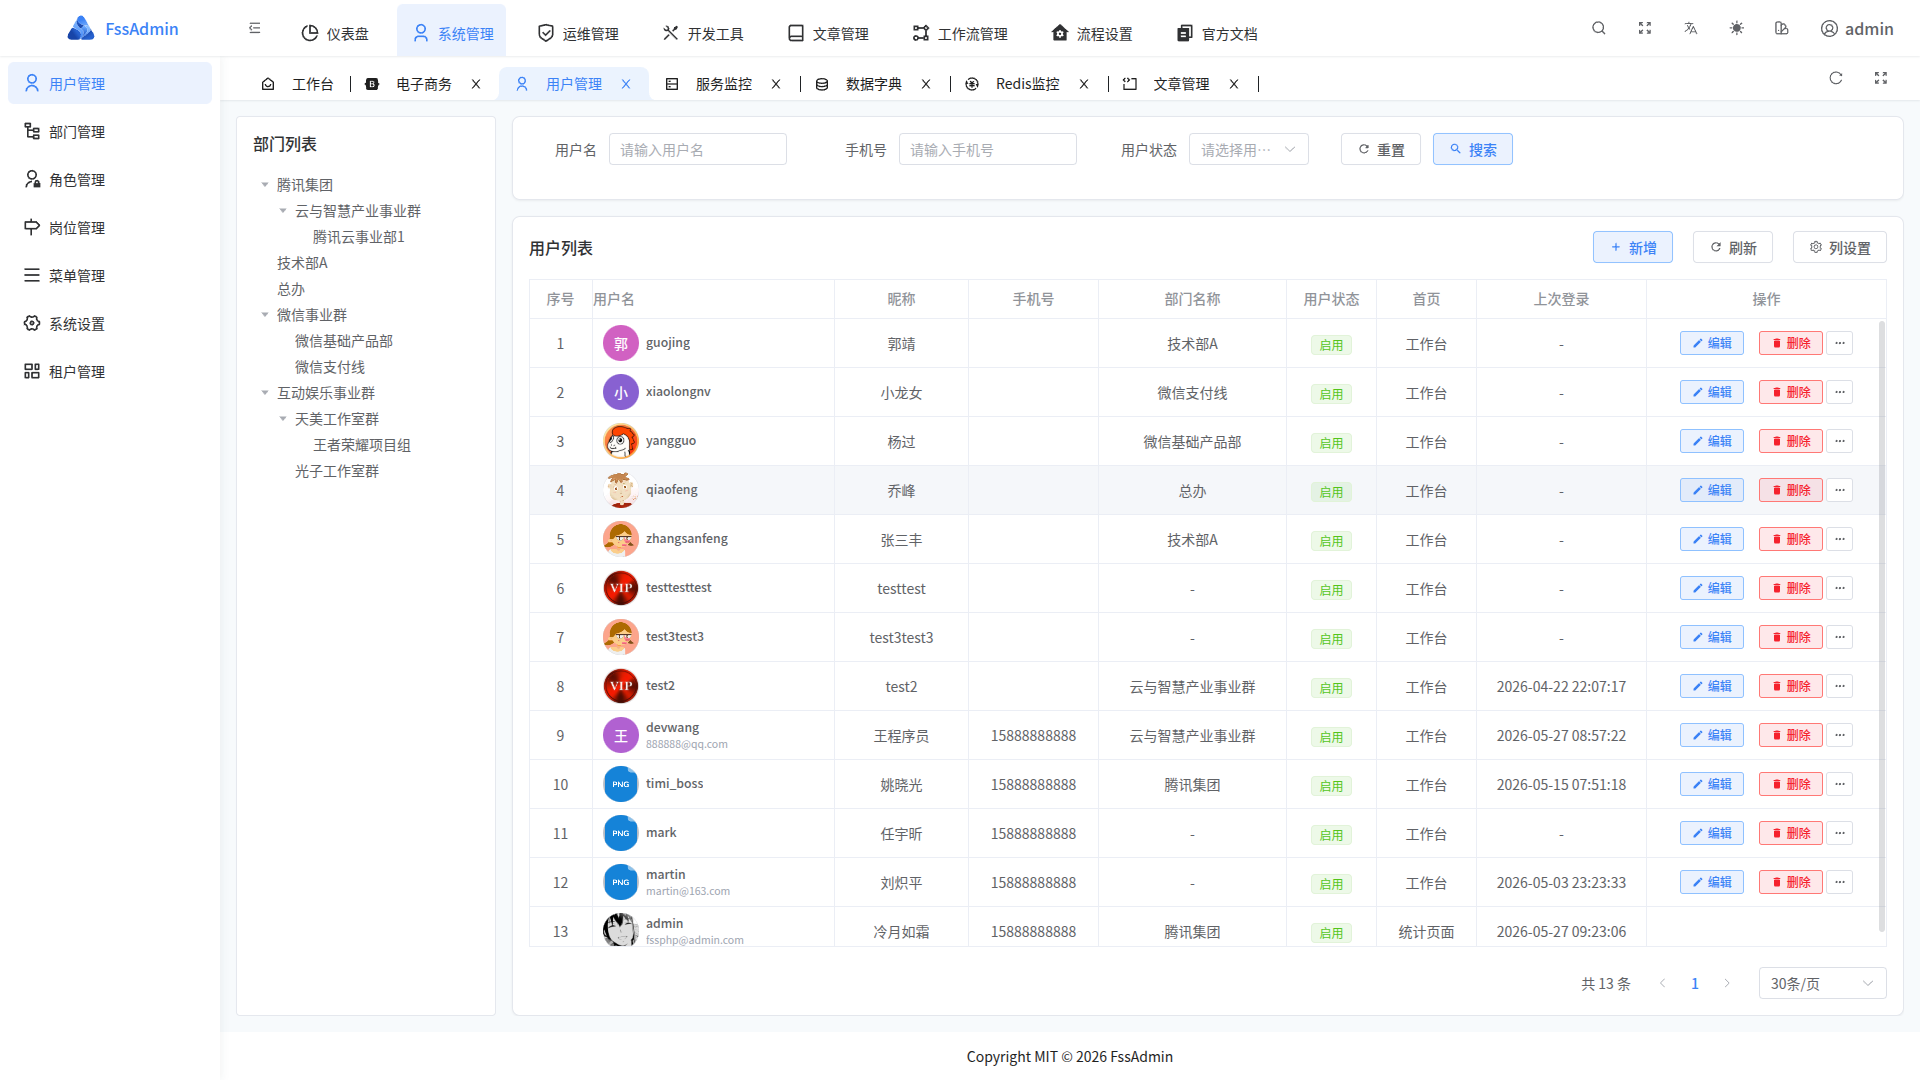Open 列设置 column settings
This screenshot has width=1920, height=1080.
point(1839,247)
